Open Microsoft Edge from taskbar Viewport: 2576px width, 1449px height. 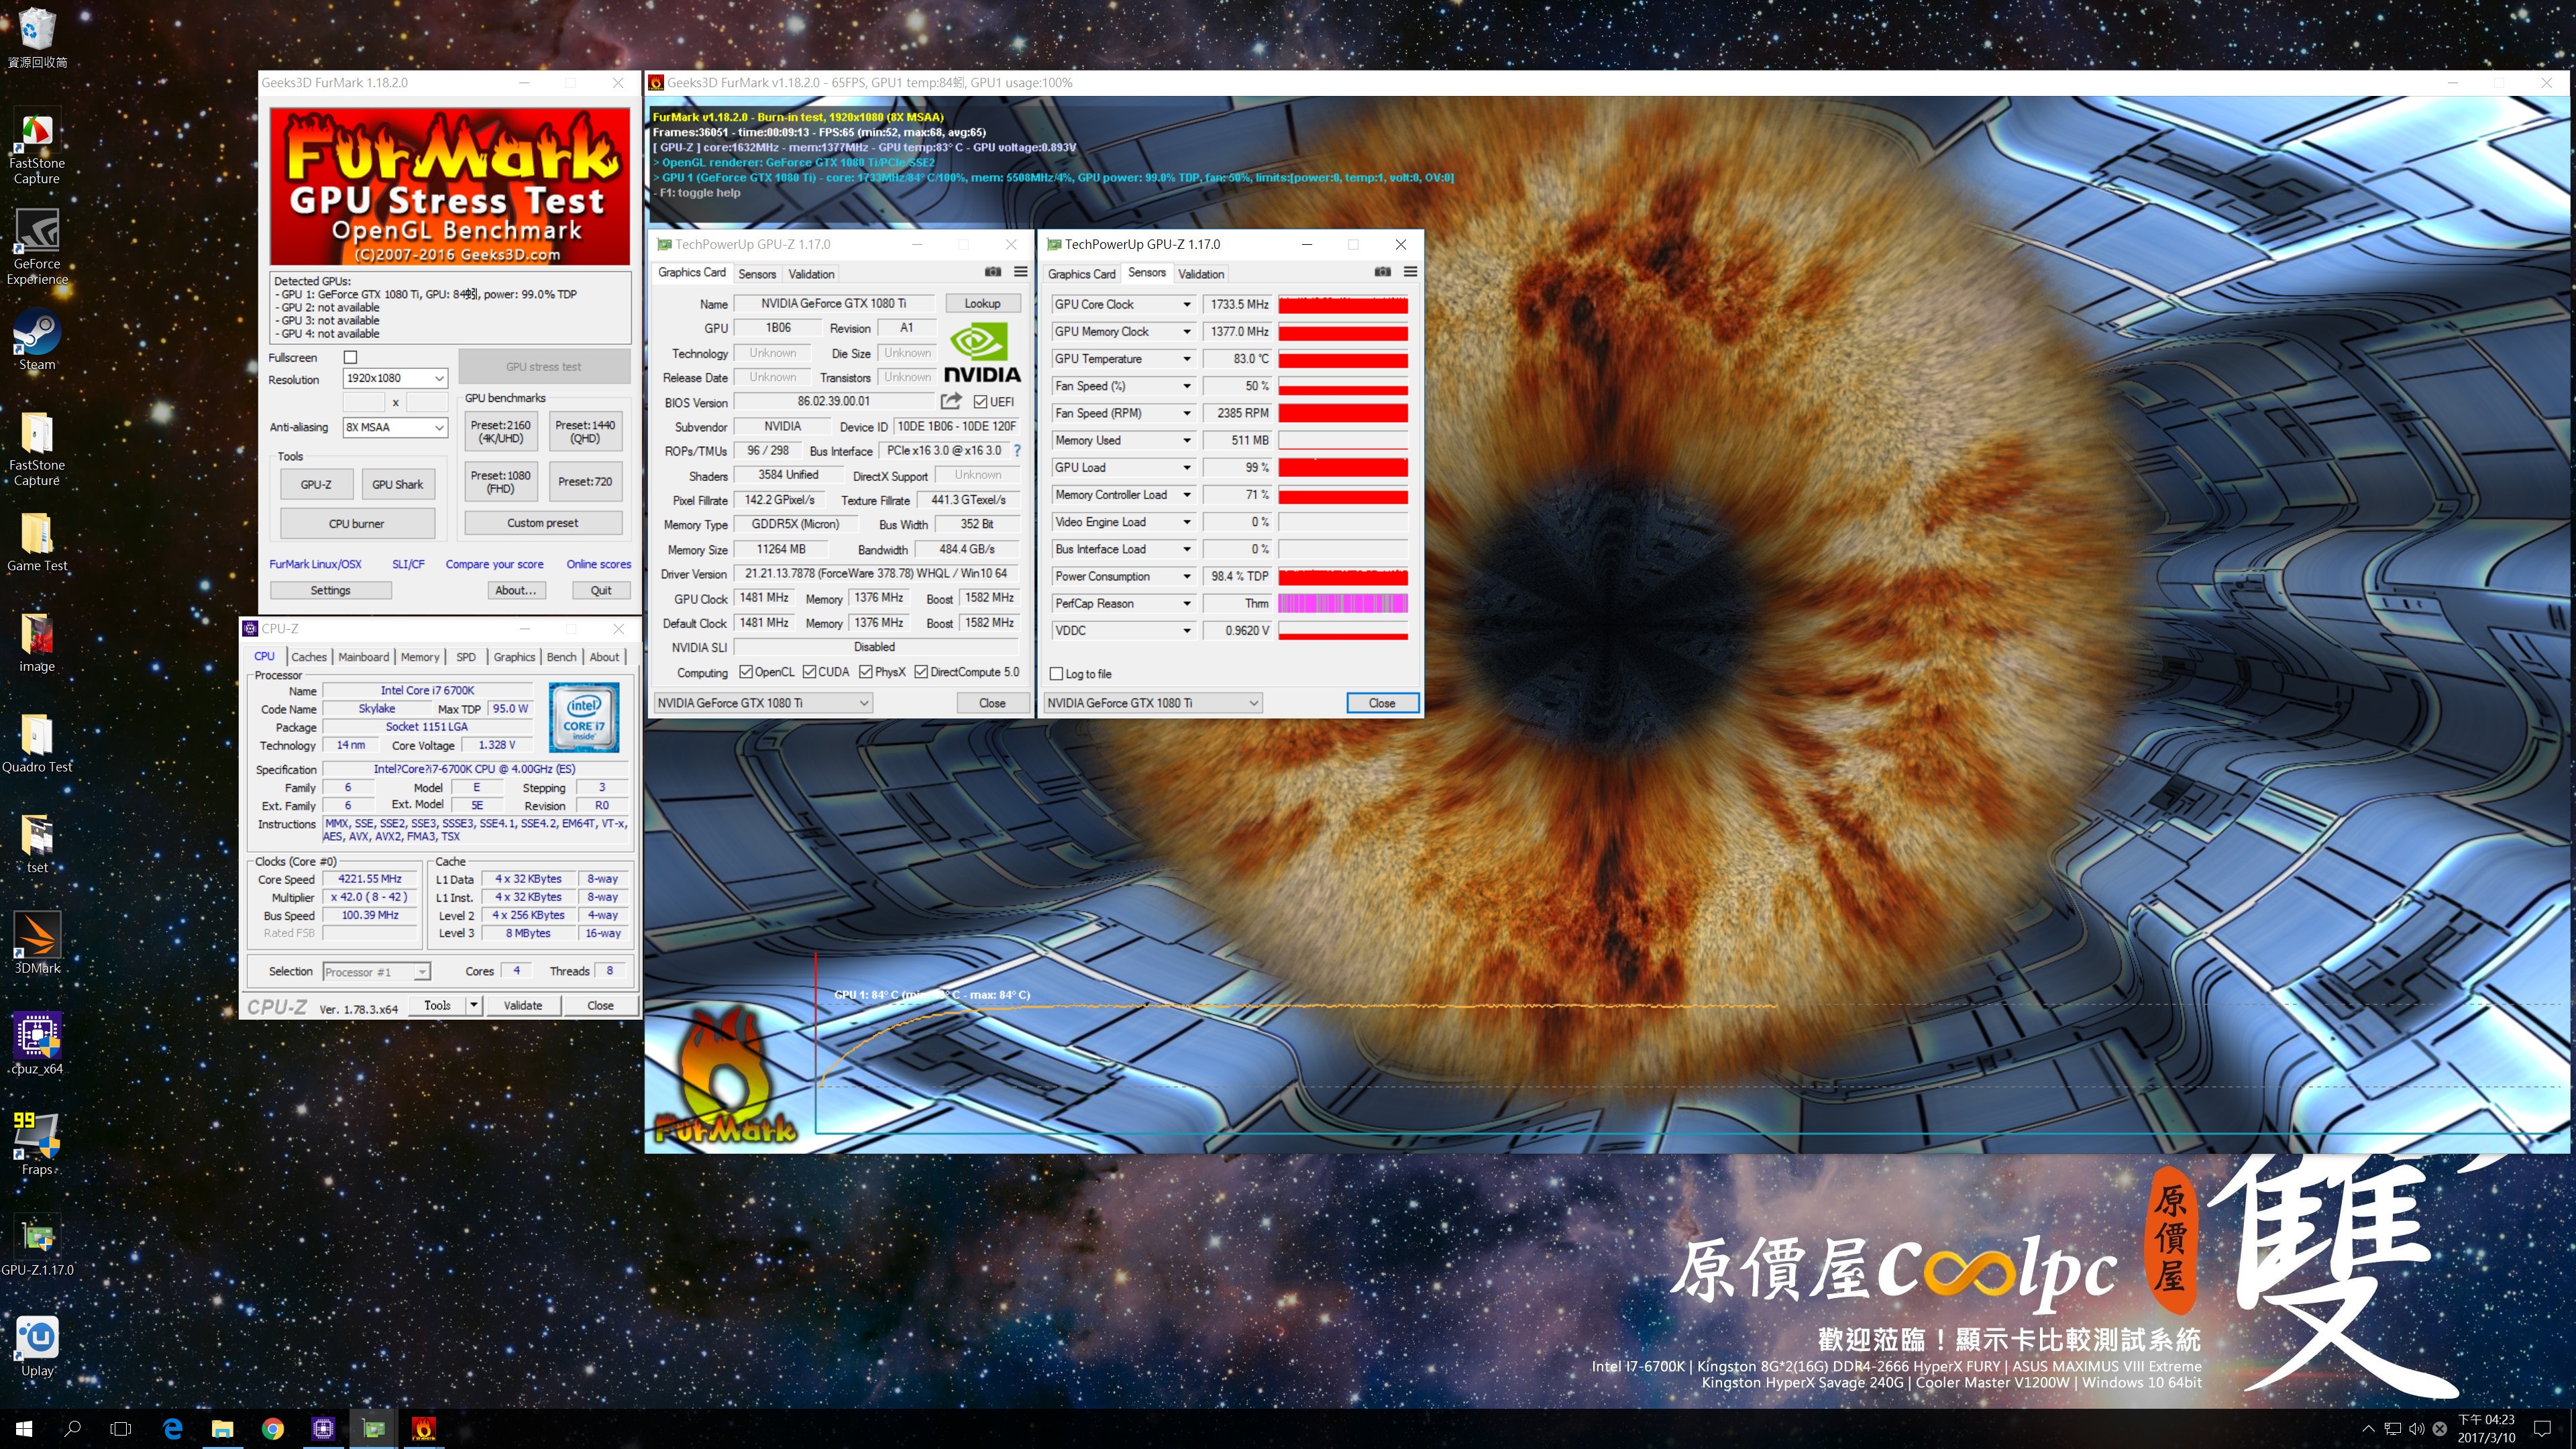[x=172, y=1429]
